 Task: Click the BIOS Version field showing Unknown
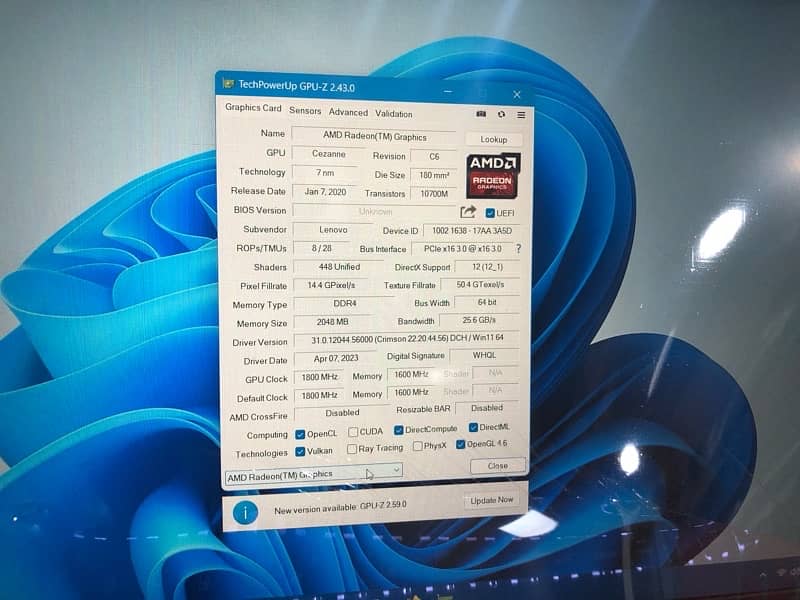click(374, 211)
